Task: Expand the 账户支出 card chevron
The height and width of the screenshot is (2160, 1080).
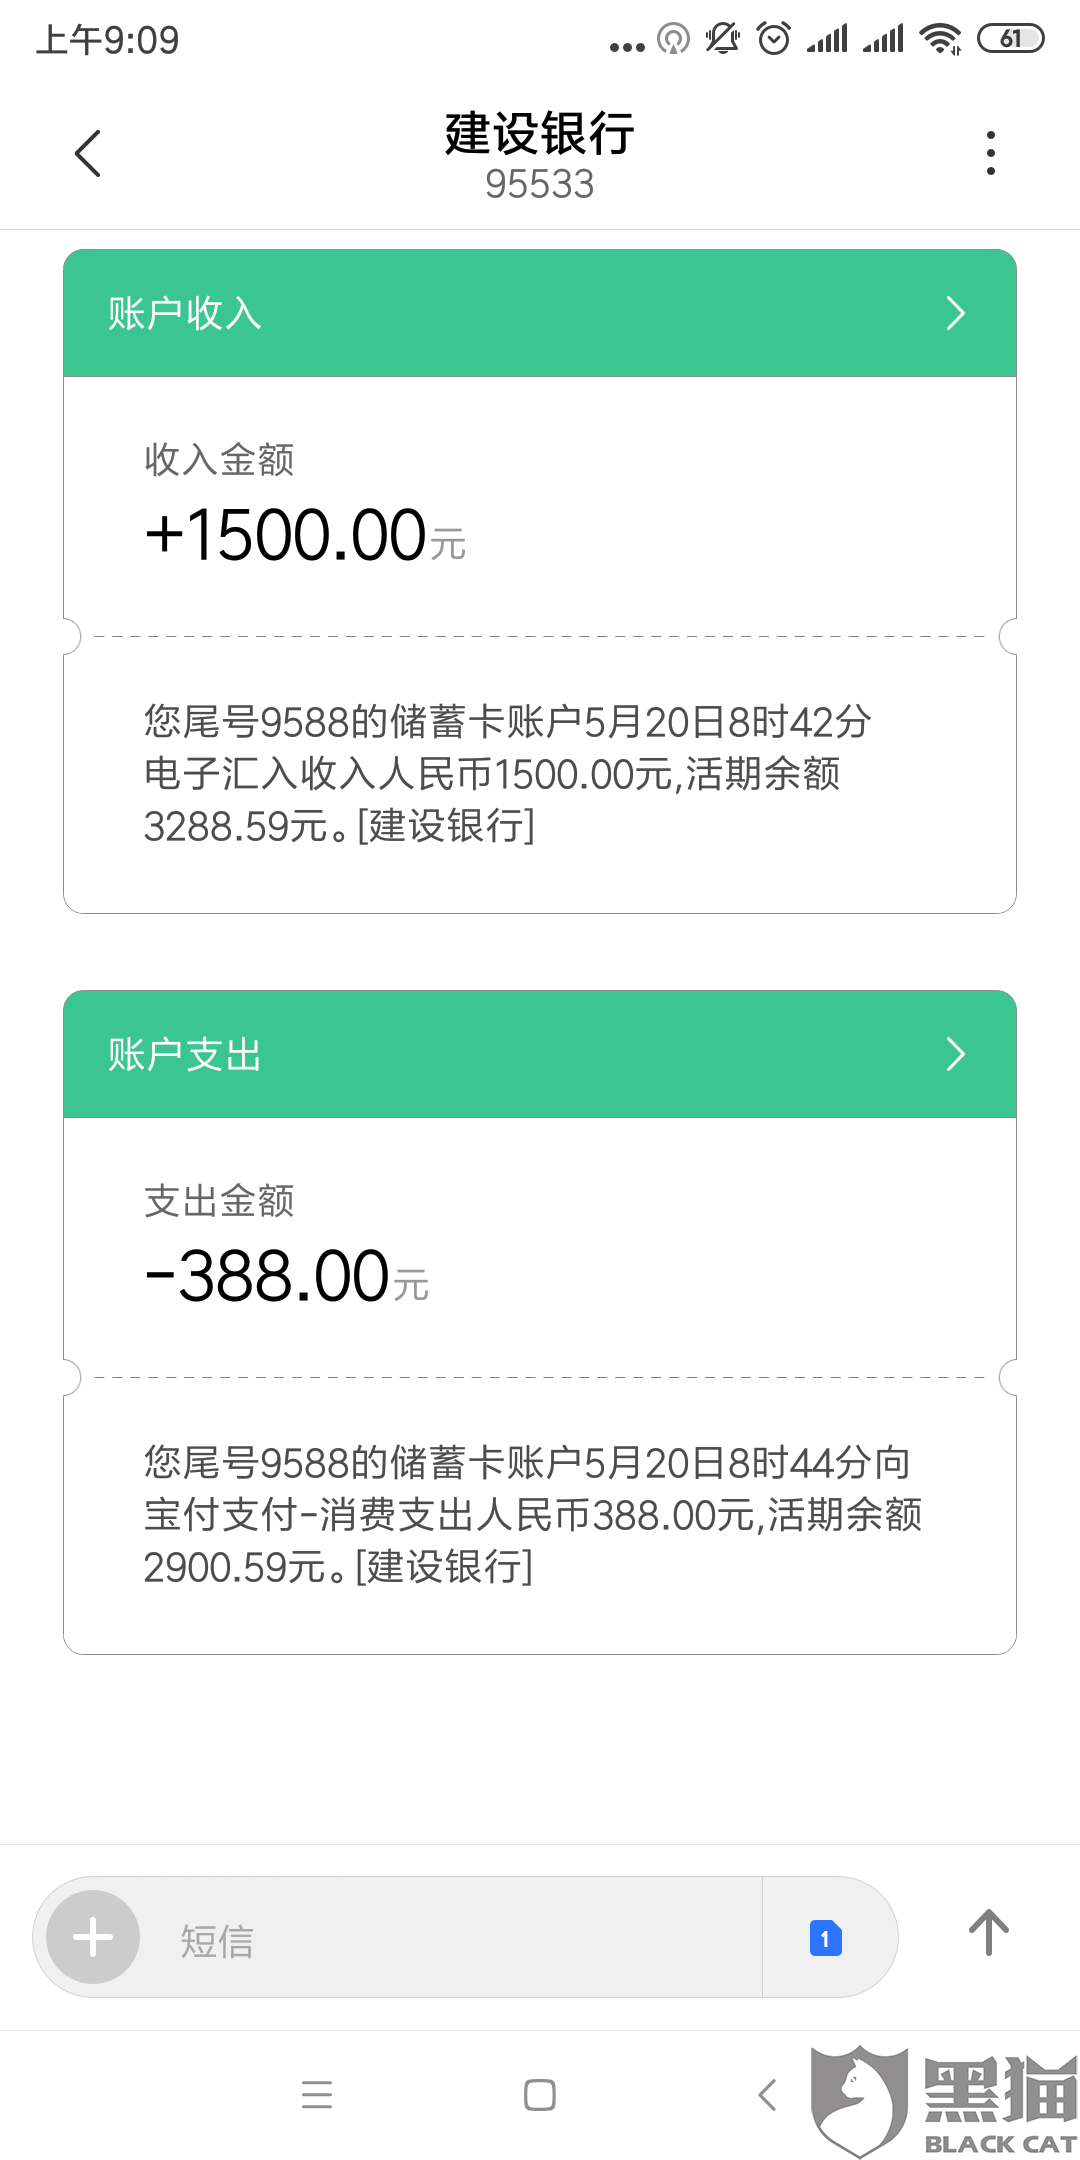Action: (955, 1055)
